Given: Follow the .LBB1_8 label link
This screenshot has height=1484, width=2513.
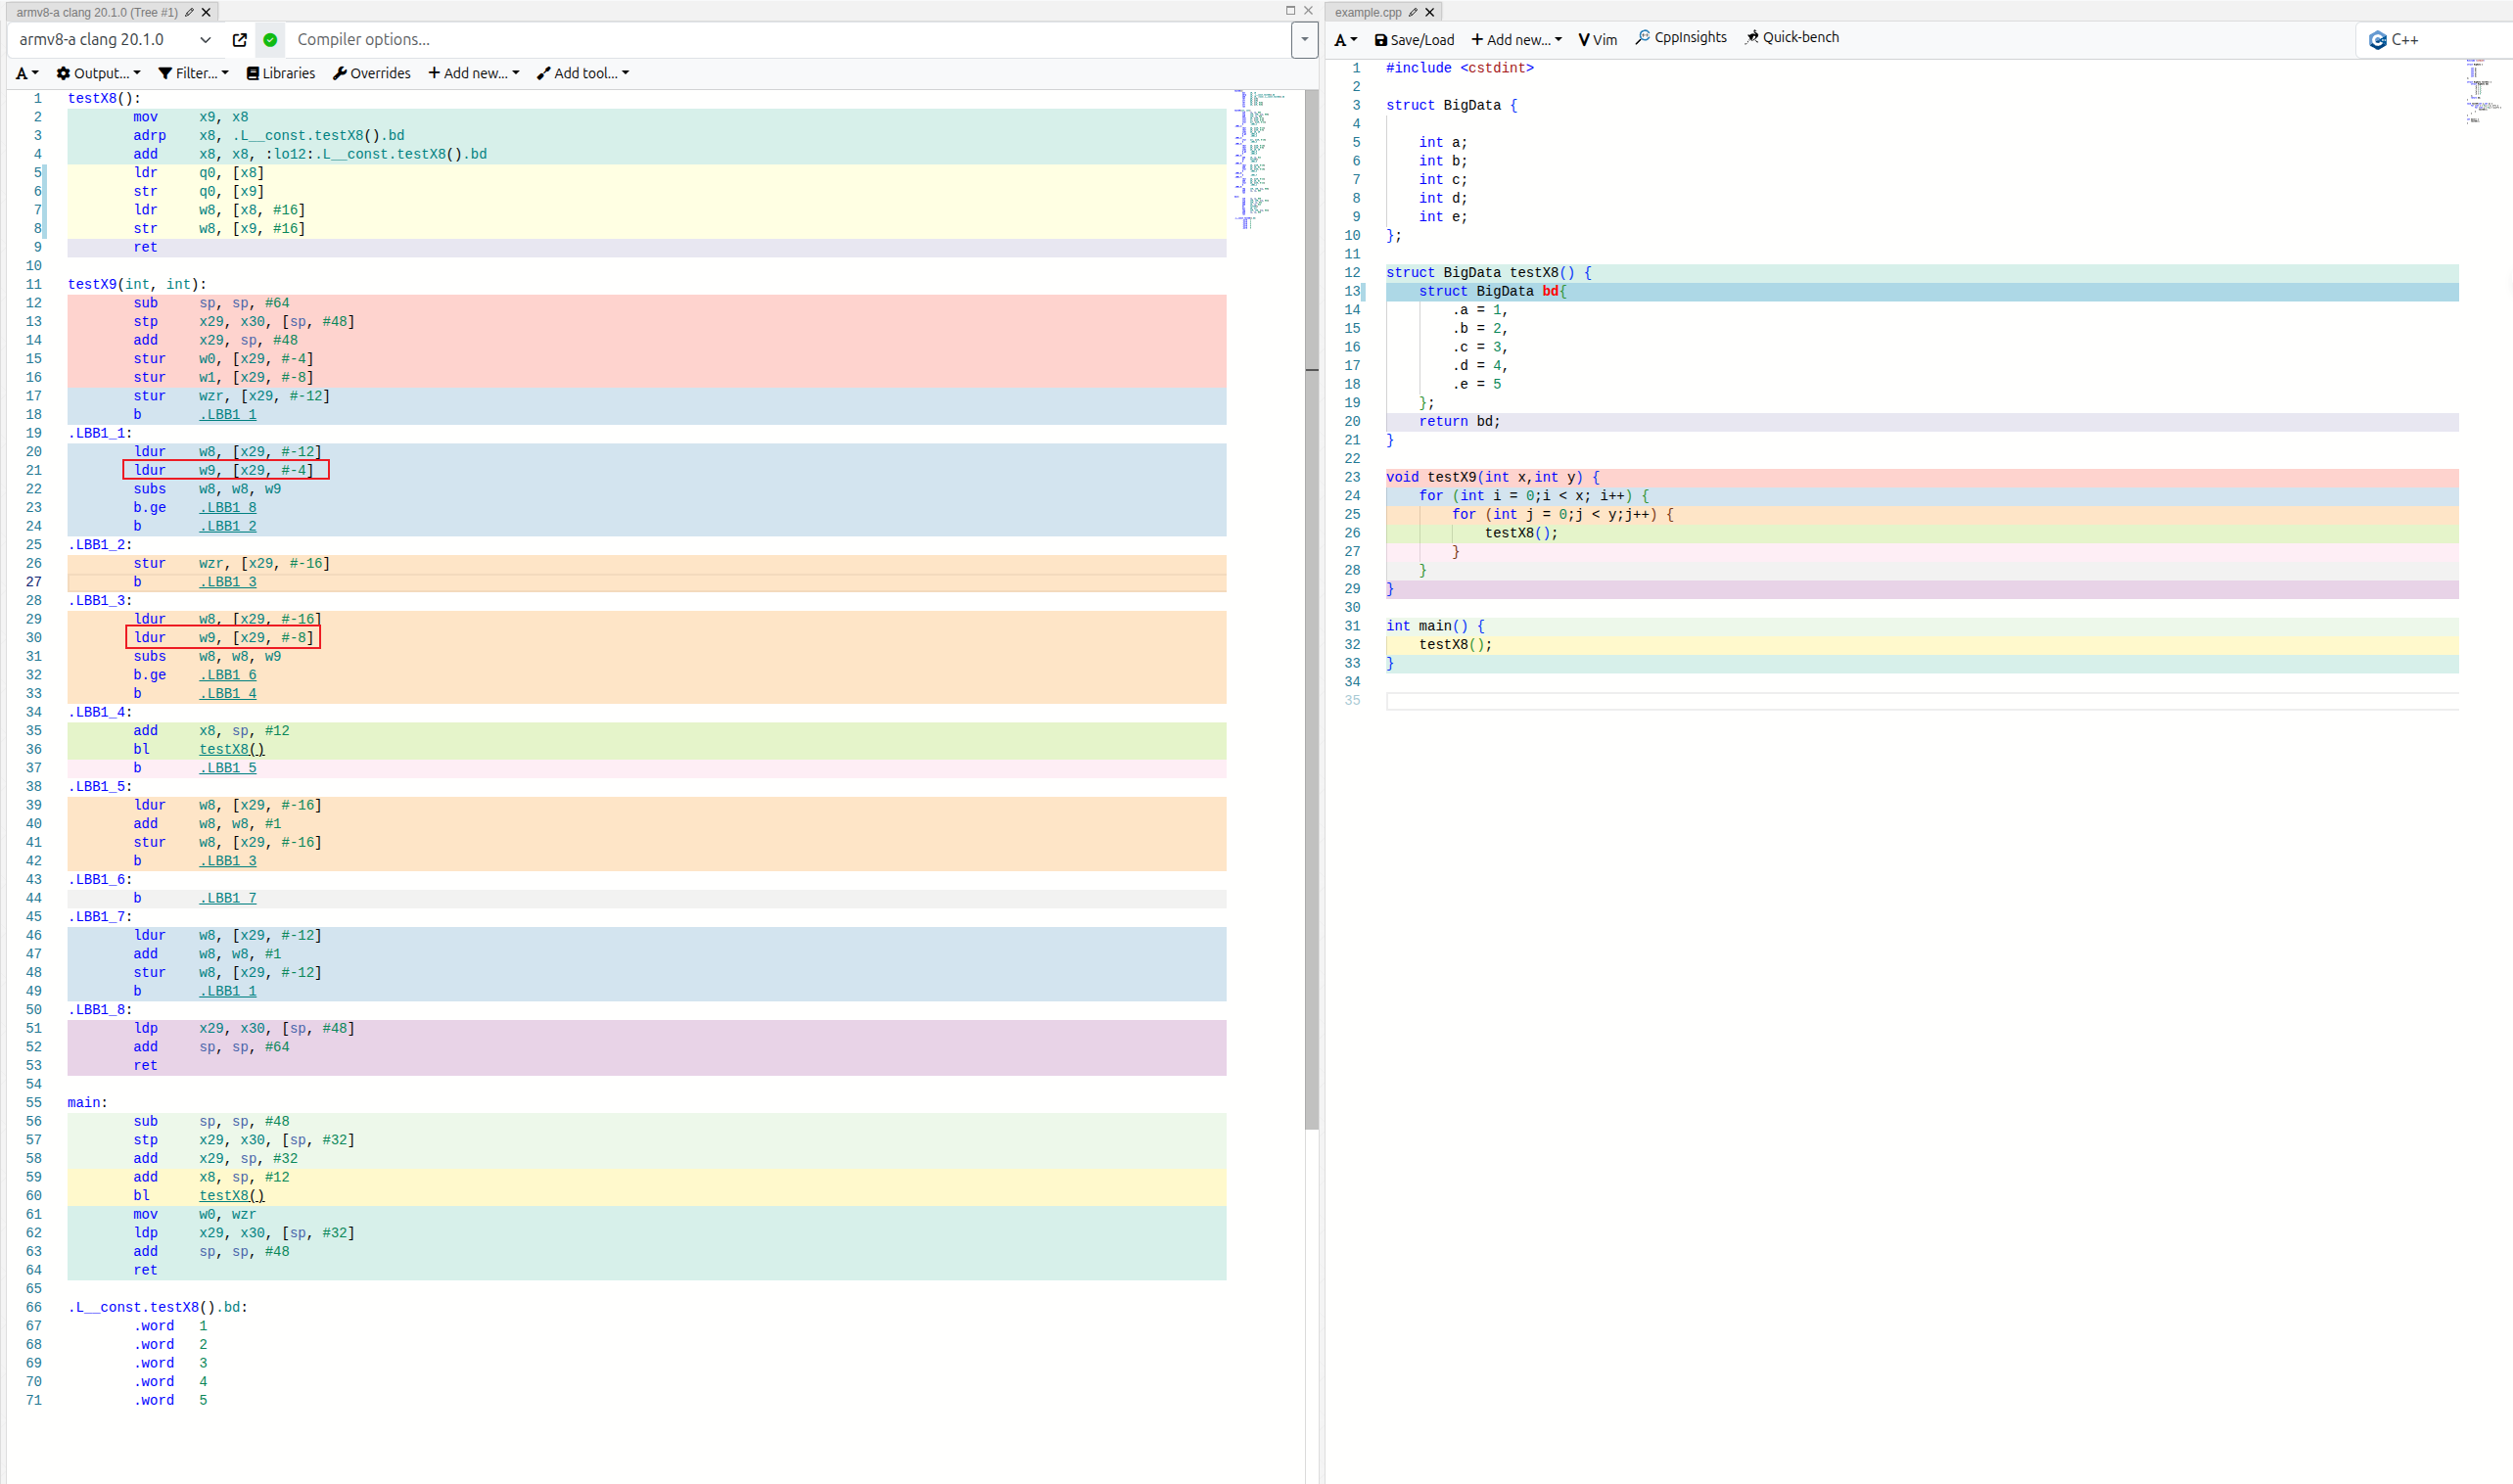Looking at the screenshot, I should coord(227,508).
